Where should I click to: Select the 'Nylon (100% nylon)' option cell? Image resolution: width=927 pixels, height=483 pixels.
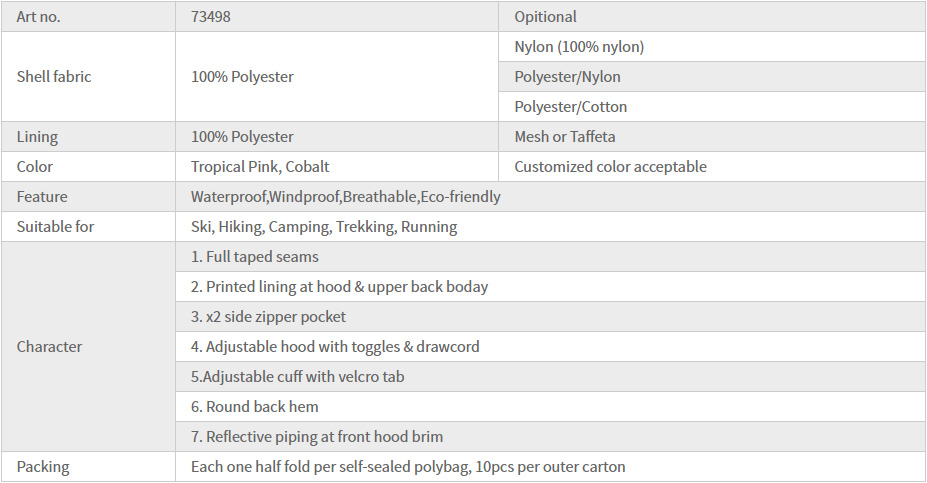pyautogui.click(x=579, y=47)
